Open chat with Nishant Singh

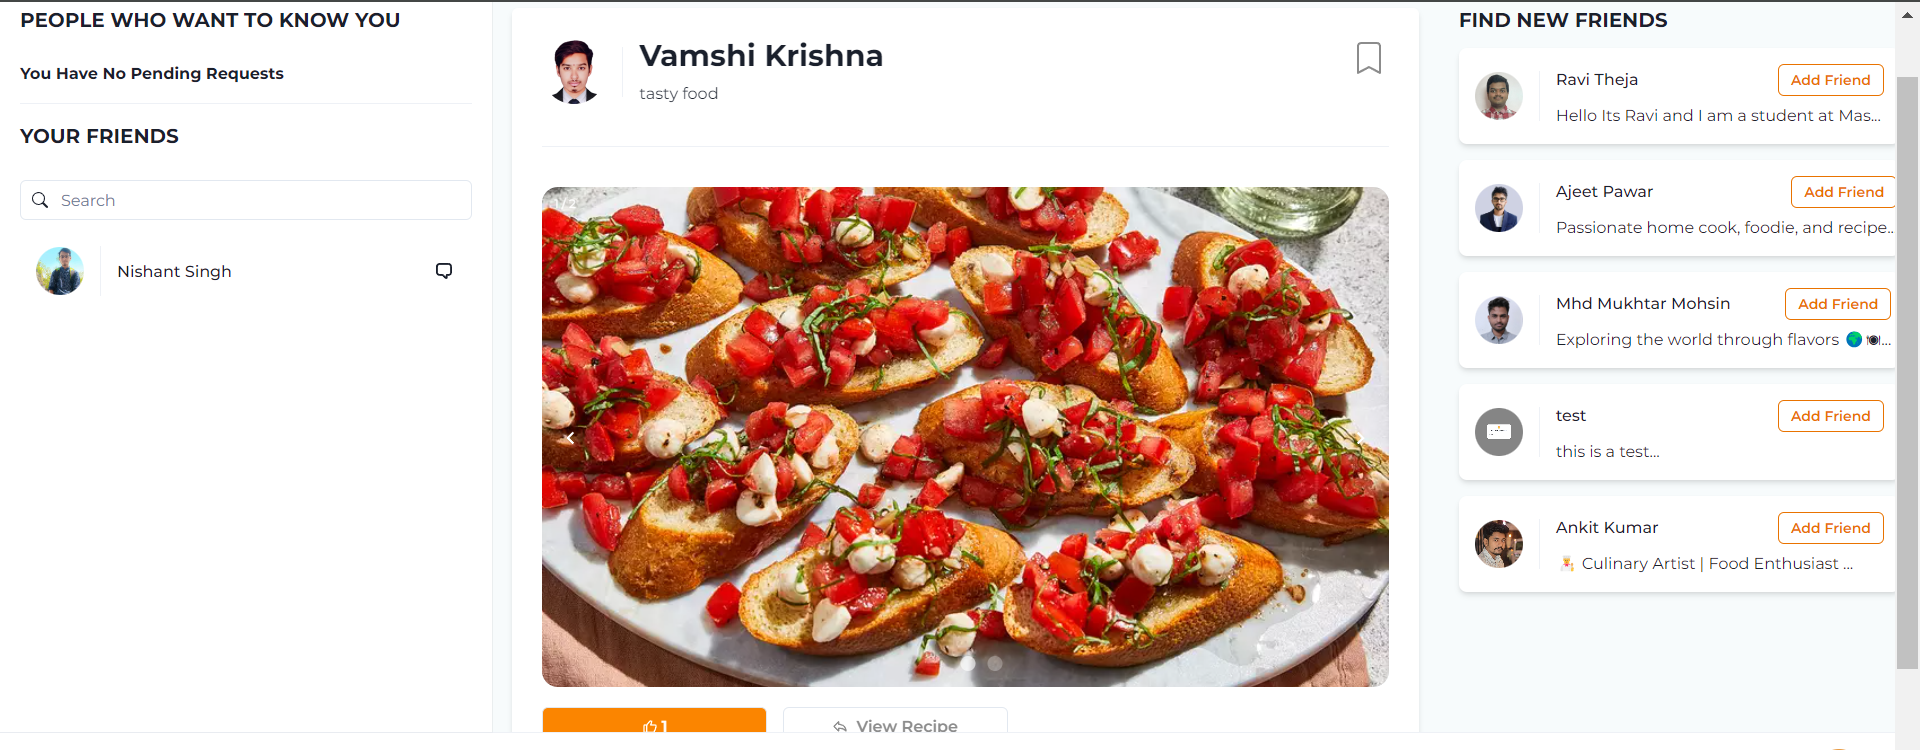pyautogui.click(x=443, y=270)
